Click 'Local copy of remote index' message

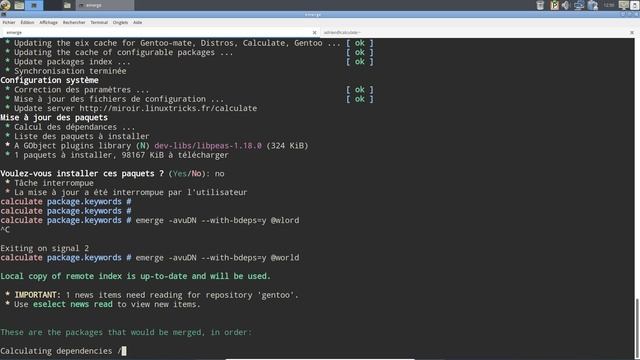[x=136, y=276]
